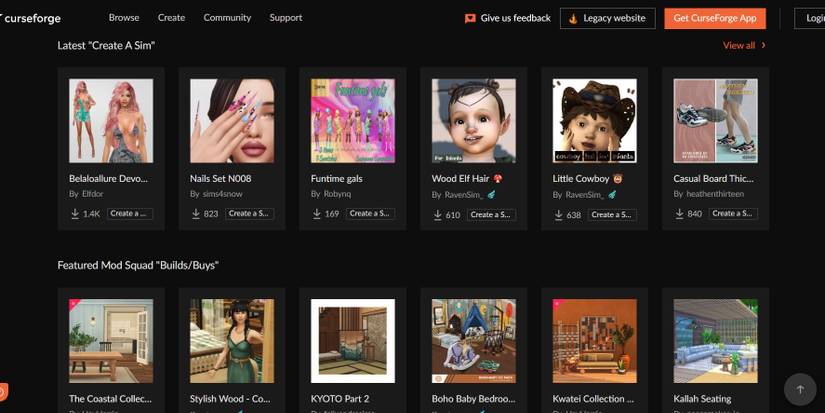This screenshot has width=825, height=413.
Task: Click the Funtime gals title
Action: (337, 178)
